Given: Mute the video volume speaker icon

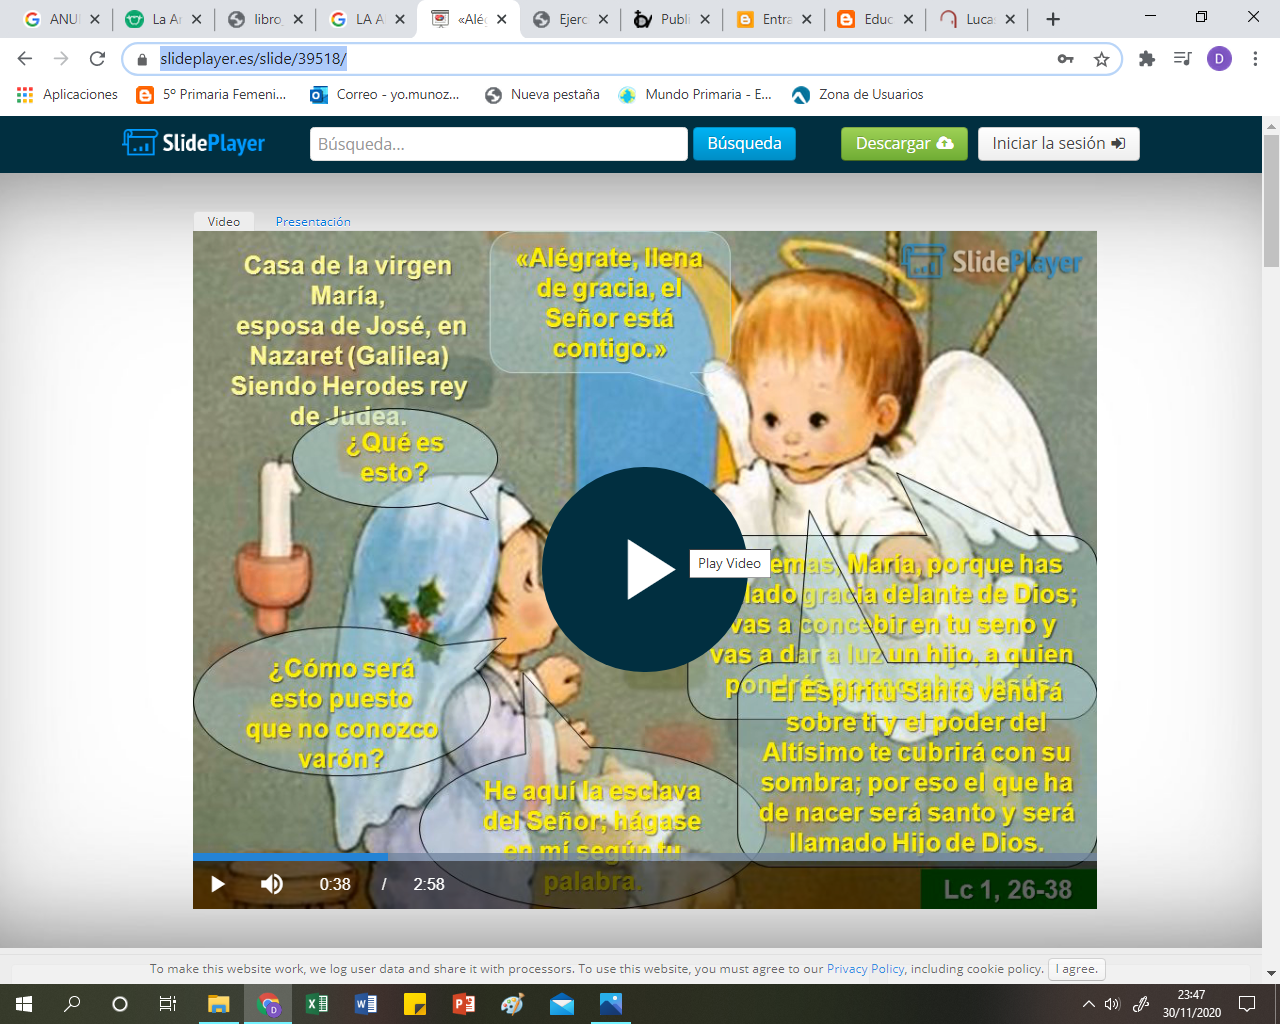Looking at the screenshot, I should tap(272, 884).
